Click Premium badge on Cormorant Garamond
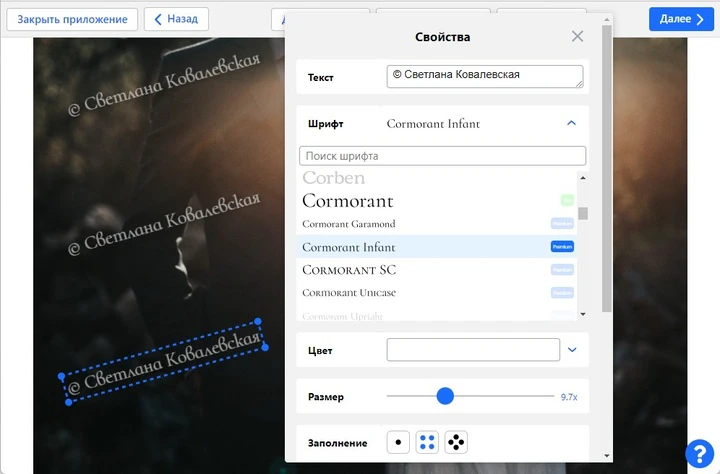 click(x=562, y=224)
